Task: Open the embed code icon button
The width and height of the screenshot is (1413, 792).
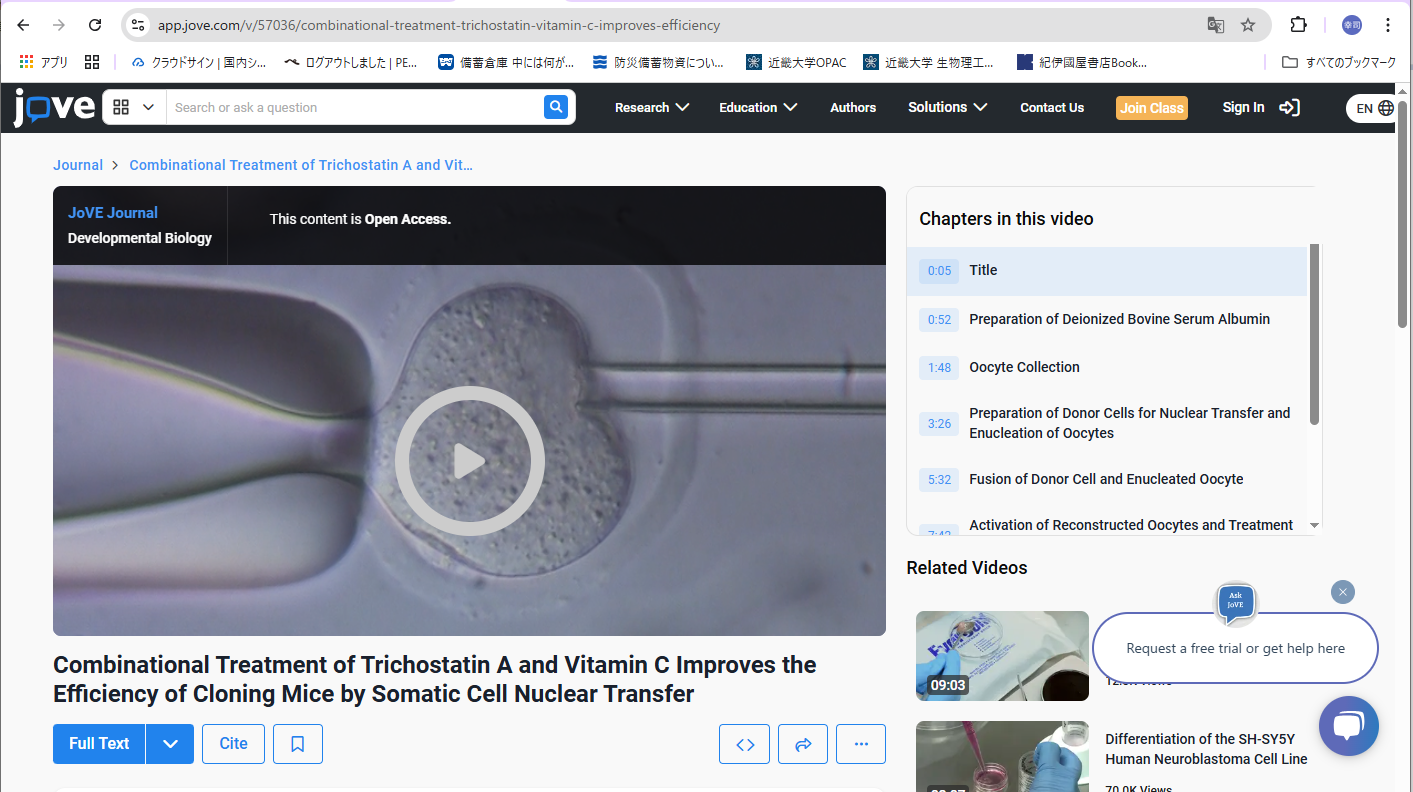Action: pos(745,744)
